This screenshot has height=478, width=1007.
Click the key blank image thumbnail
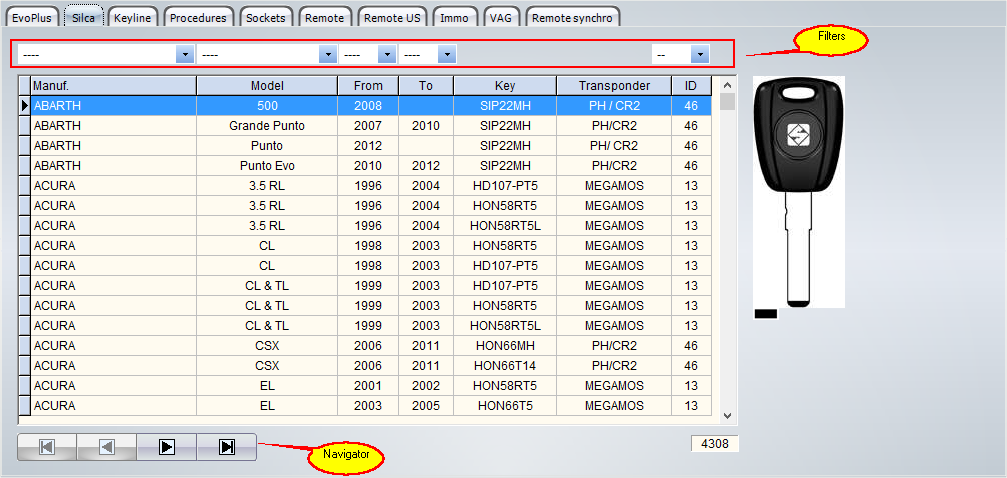pos(799,192)
